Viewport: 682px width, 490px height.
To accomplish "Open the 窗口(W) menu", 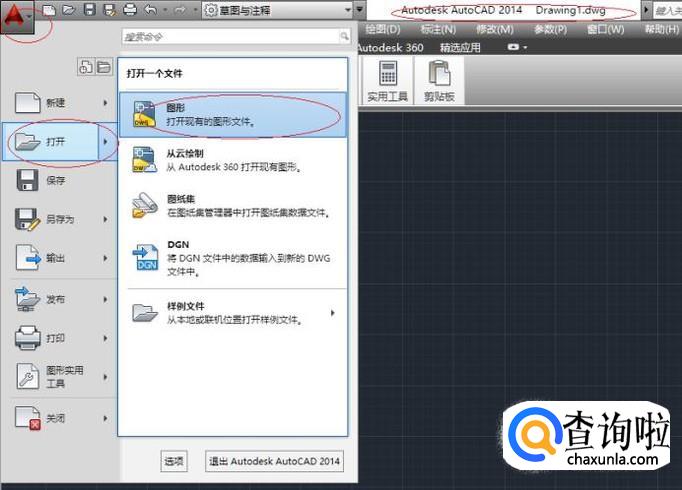I will point(605,29).
